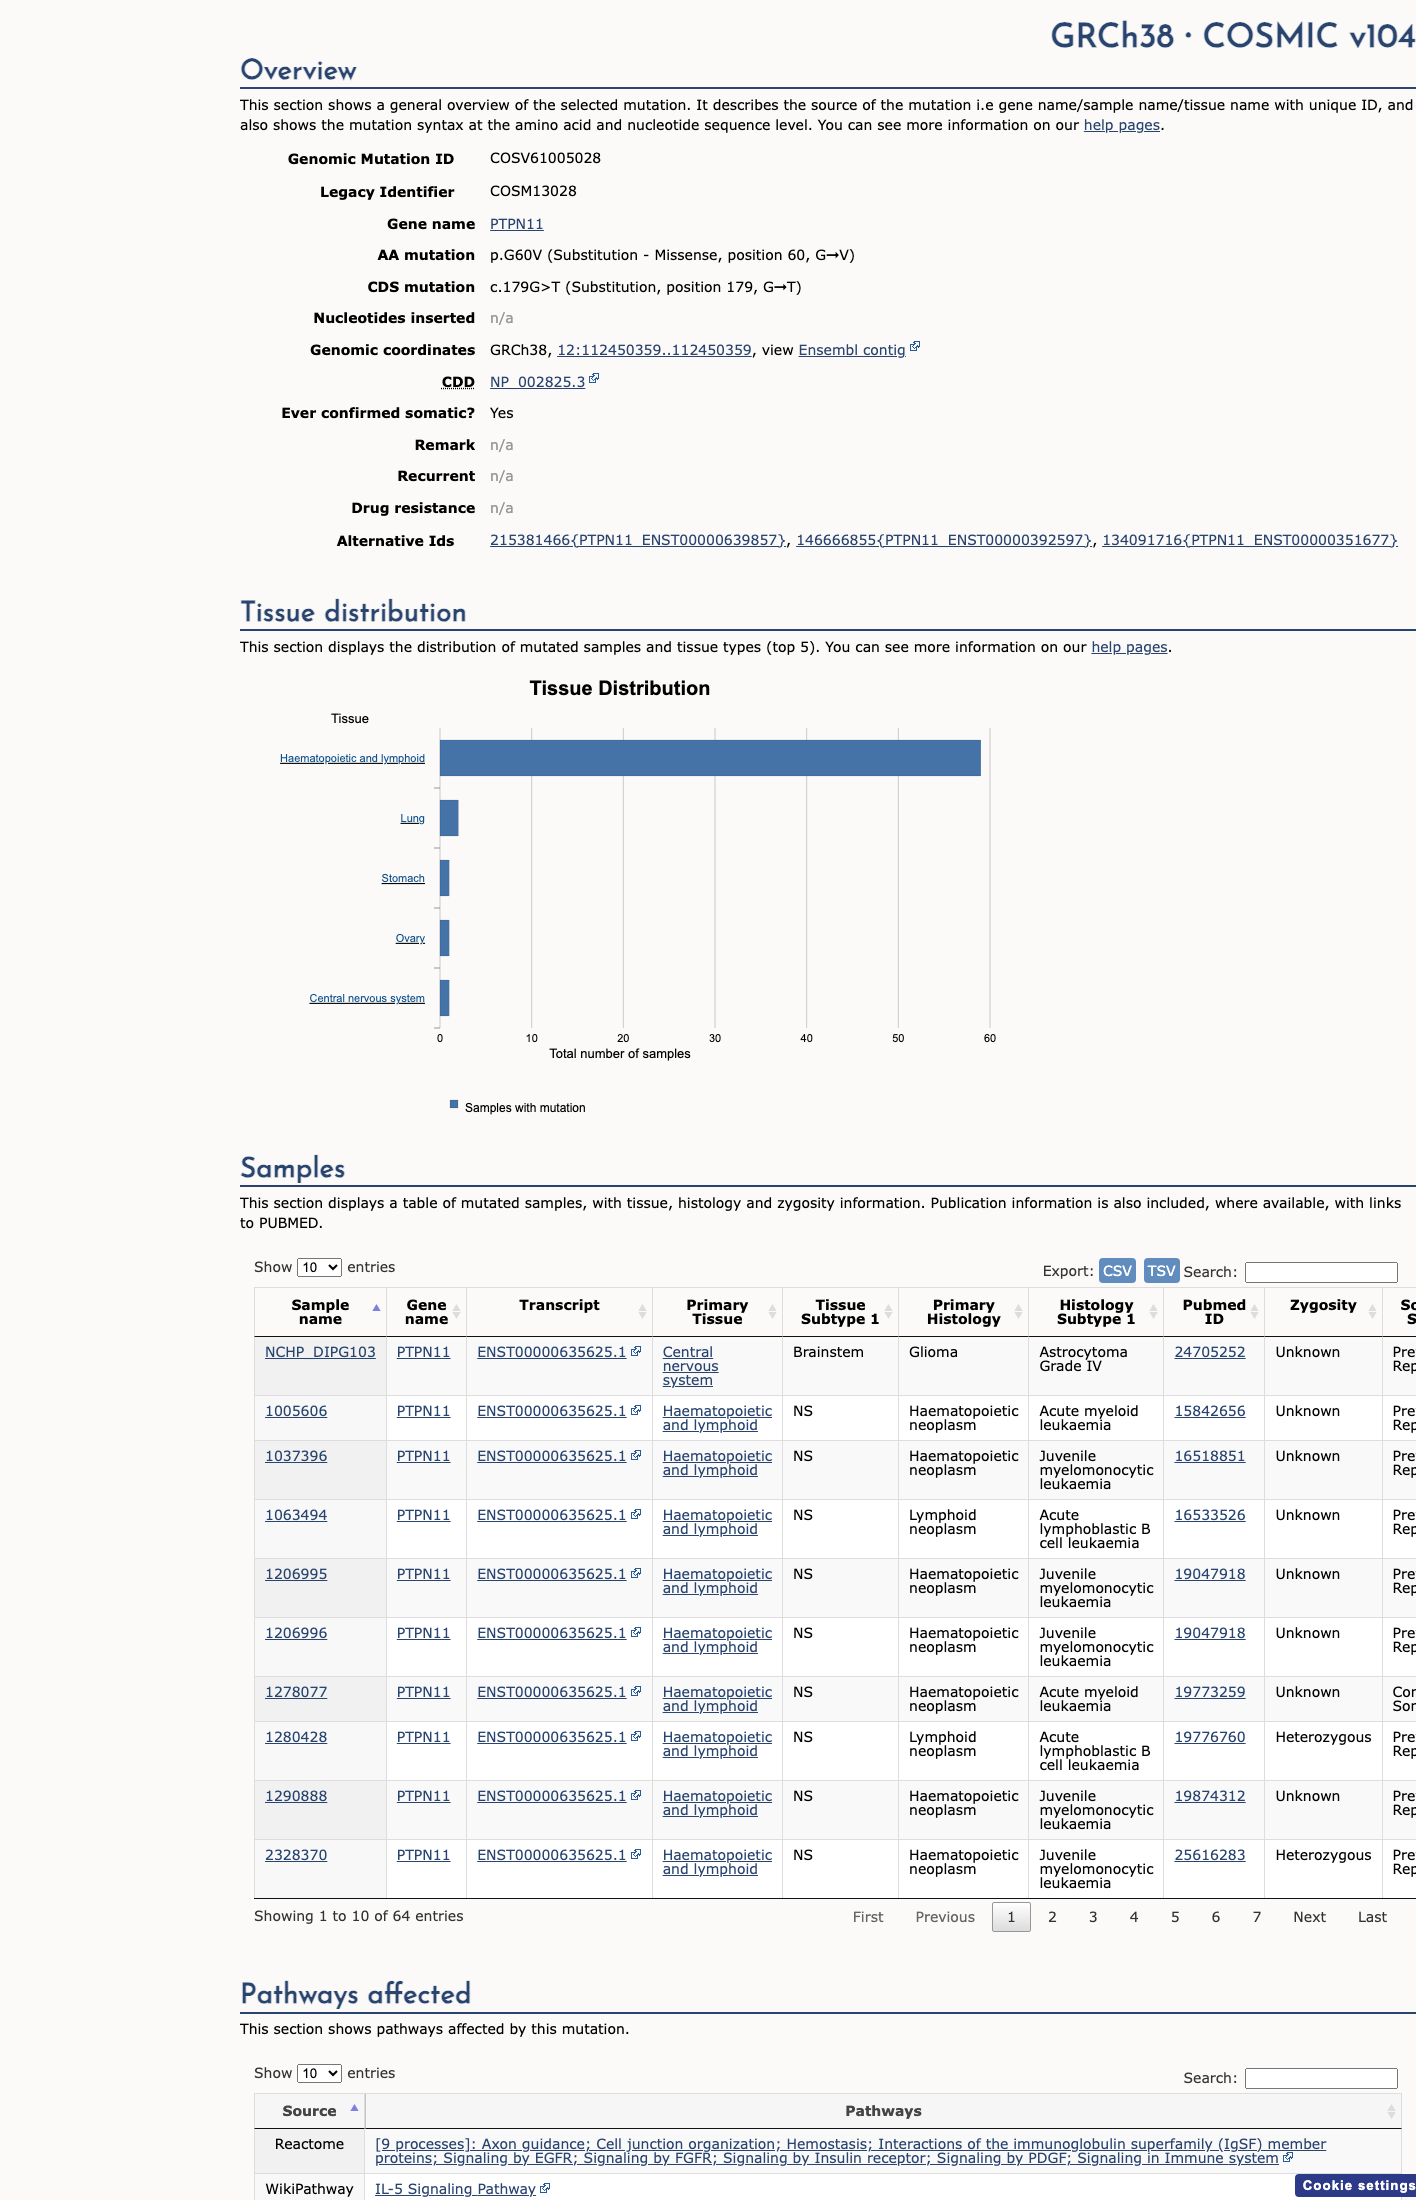Image resolution: width=1416 pixels, height=2200 pixels.
Task: Select Haematopoietic and lymphoid chart label
Action: 352,758
